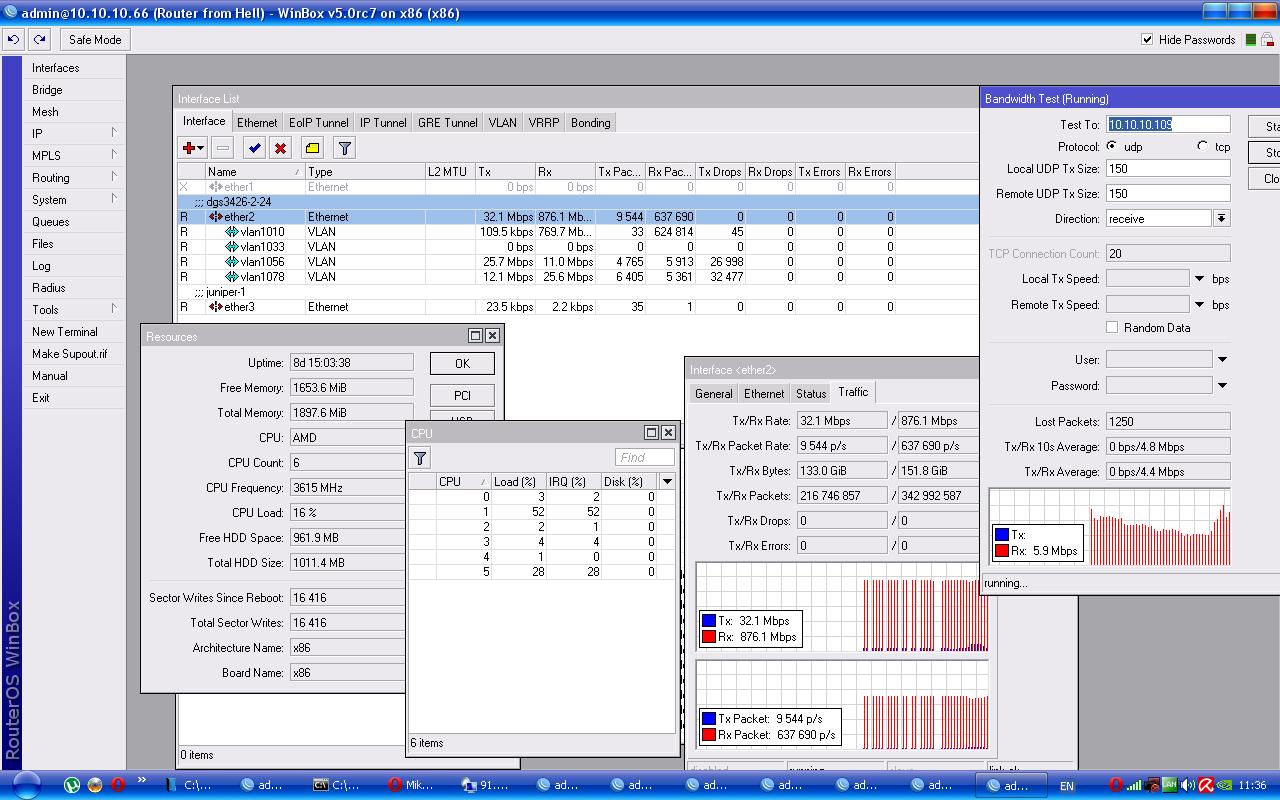Viewport: 1280px width, 800px height.
Task: Open the Direction dropdown
Action: 1222,219
